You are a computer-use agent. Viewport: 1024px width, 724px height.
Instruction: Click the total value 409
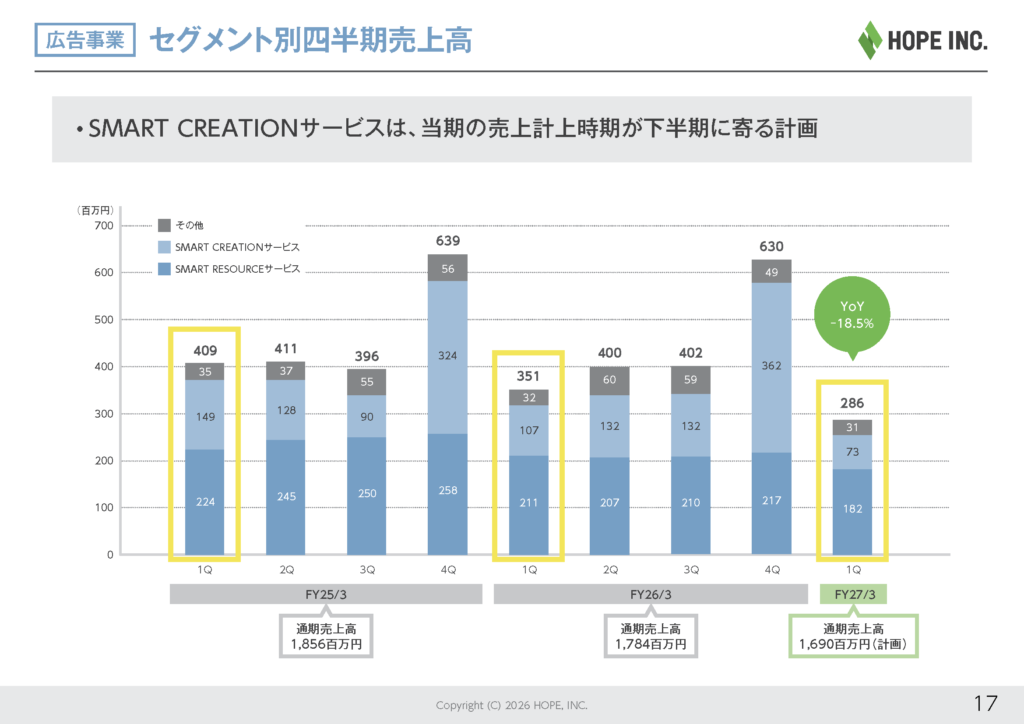(205, 351)
